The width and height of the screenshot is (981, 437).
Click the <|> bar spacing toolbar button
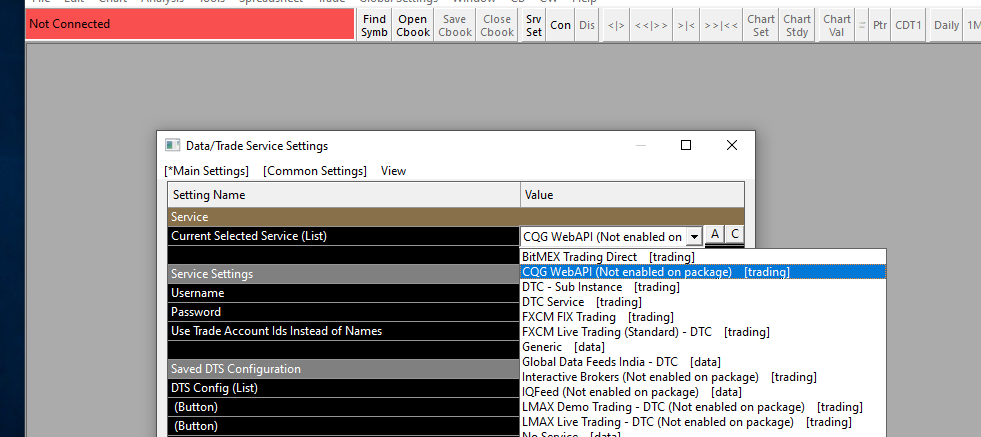click(616, 26)
